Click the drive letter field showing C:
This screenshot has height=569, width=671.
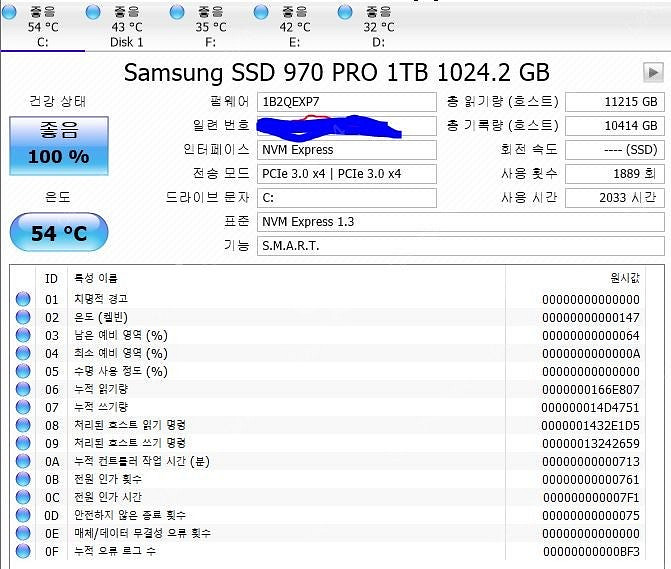(347, 198)
